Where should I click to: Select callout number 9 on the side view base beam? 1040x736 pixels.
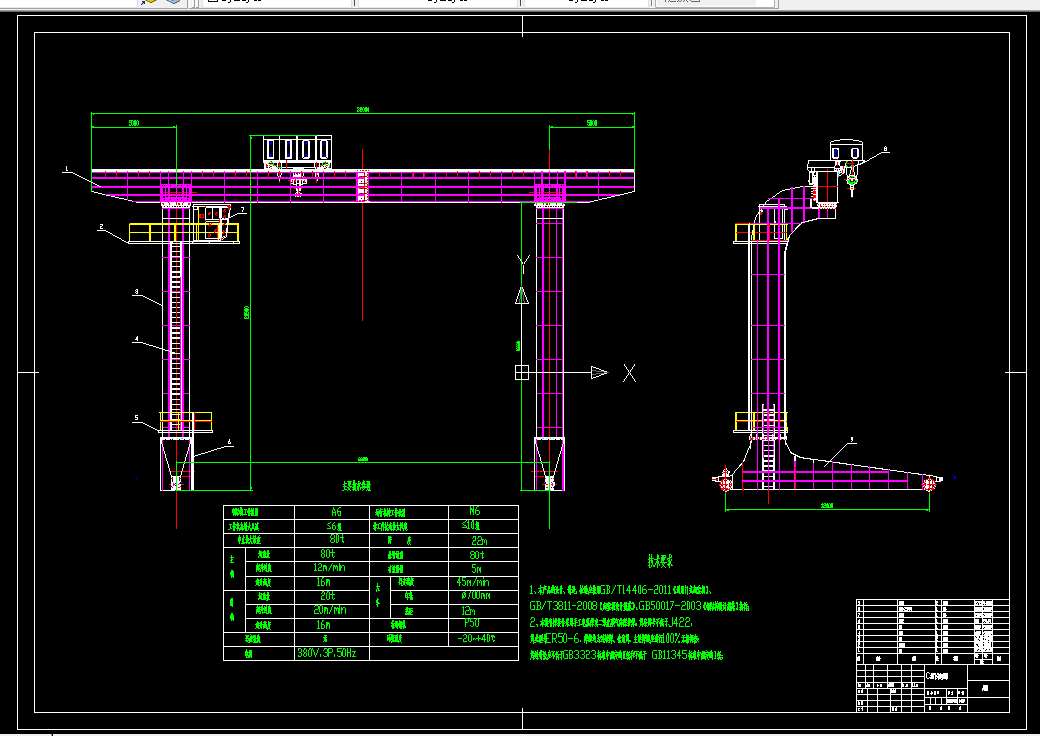(x=852, y=439)
